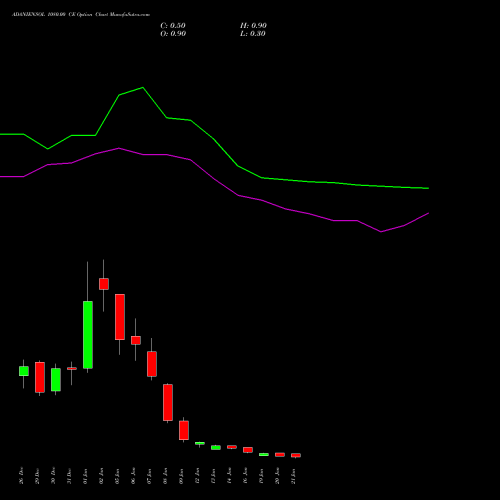
Task: Click the 30 Dec date label
Action: coord(53,476)
